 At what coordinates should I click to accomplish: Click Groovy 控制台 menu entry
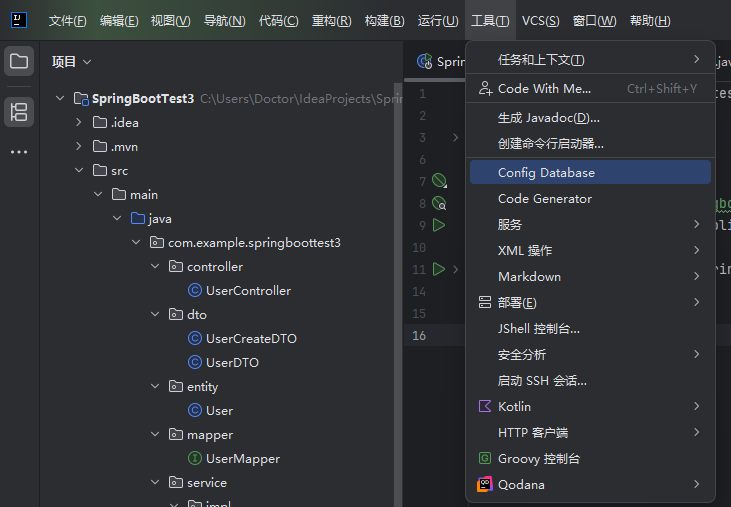539,459
